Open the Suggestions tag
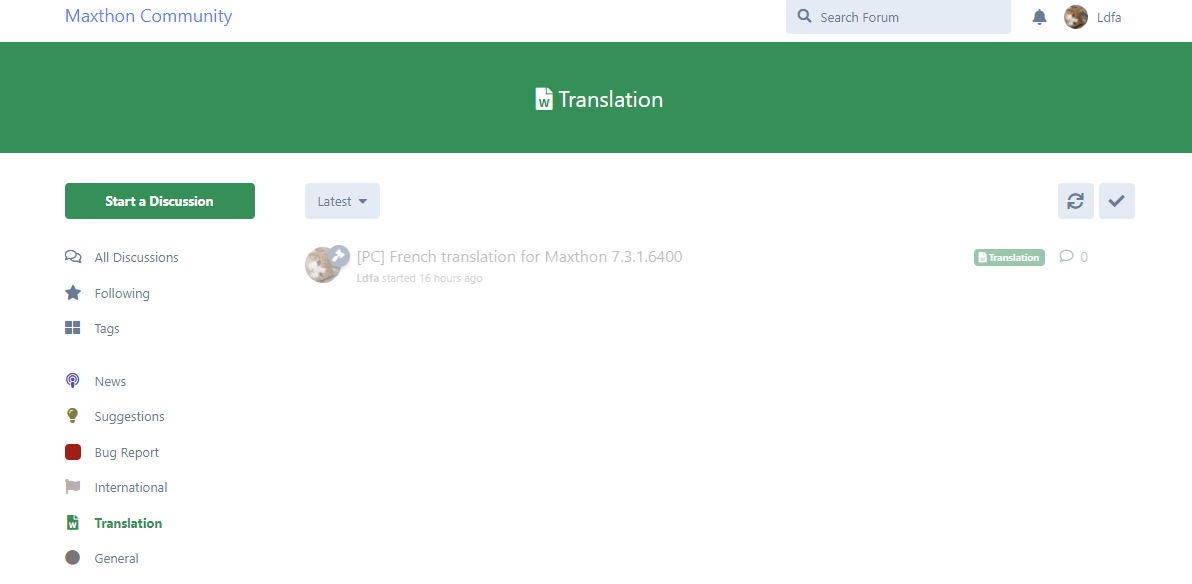1192x584 pixels. coord(129,417)
